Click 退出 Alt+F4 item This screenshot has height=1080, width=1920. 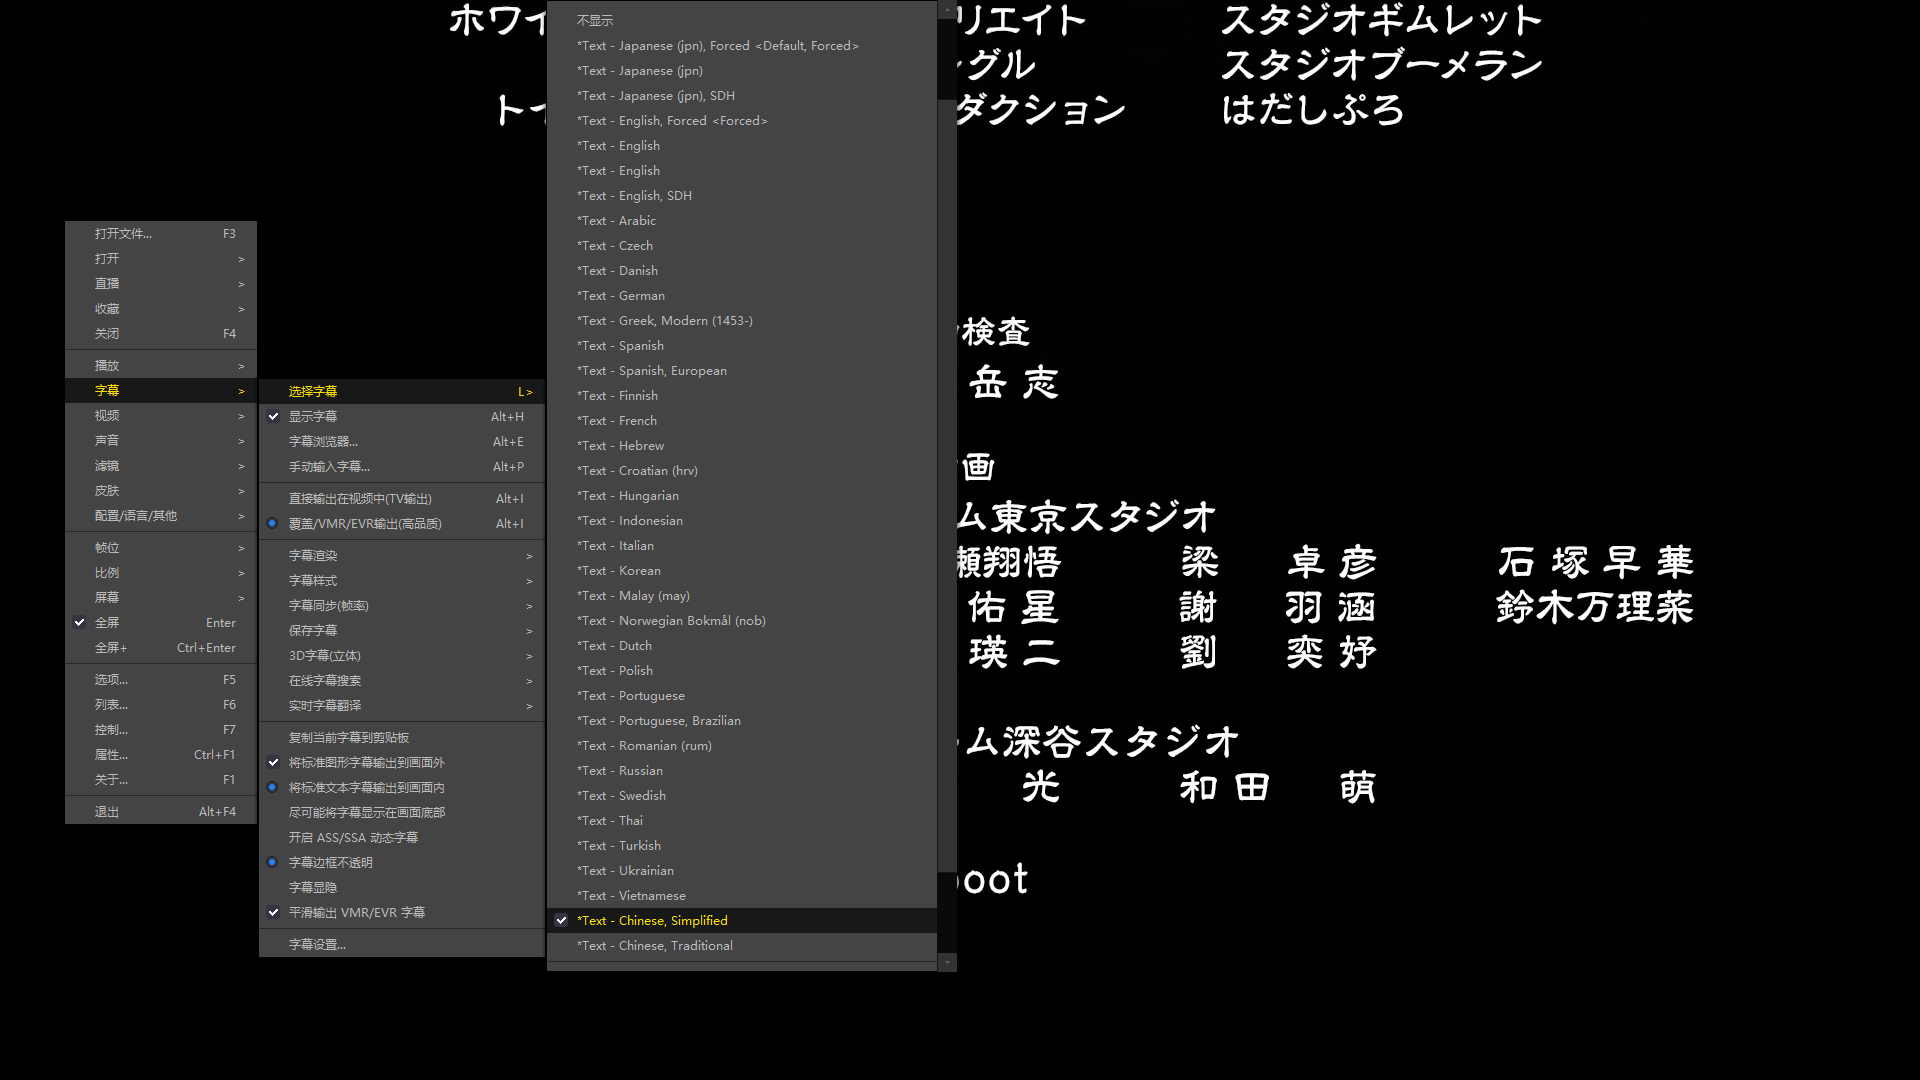coord(161,811)
